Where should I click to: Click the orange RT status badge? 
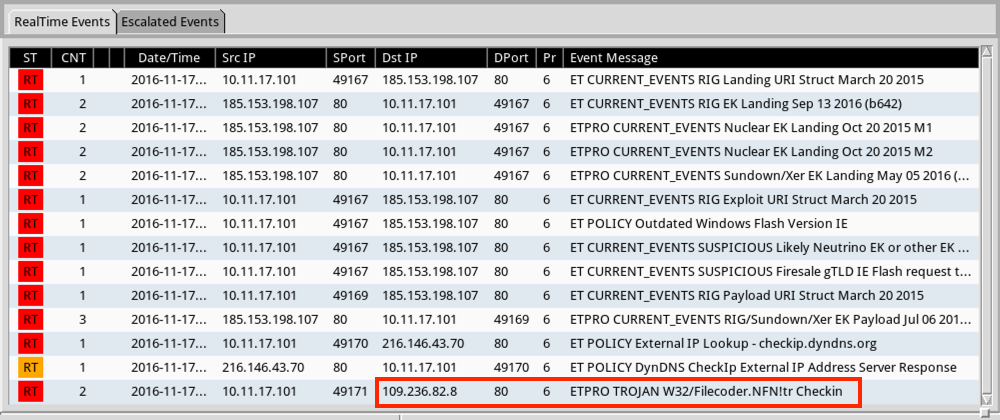(30, 367)
